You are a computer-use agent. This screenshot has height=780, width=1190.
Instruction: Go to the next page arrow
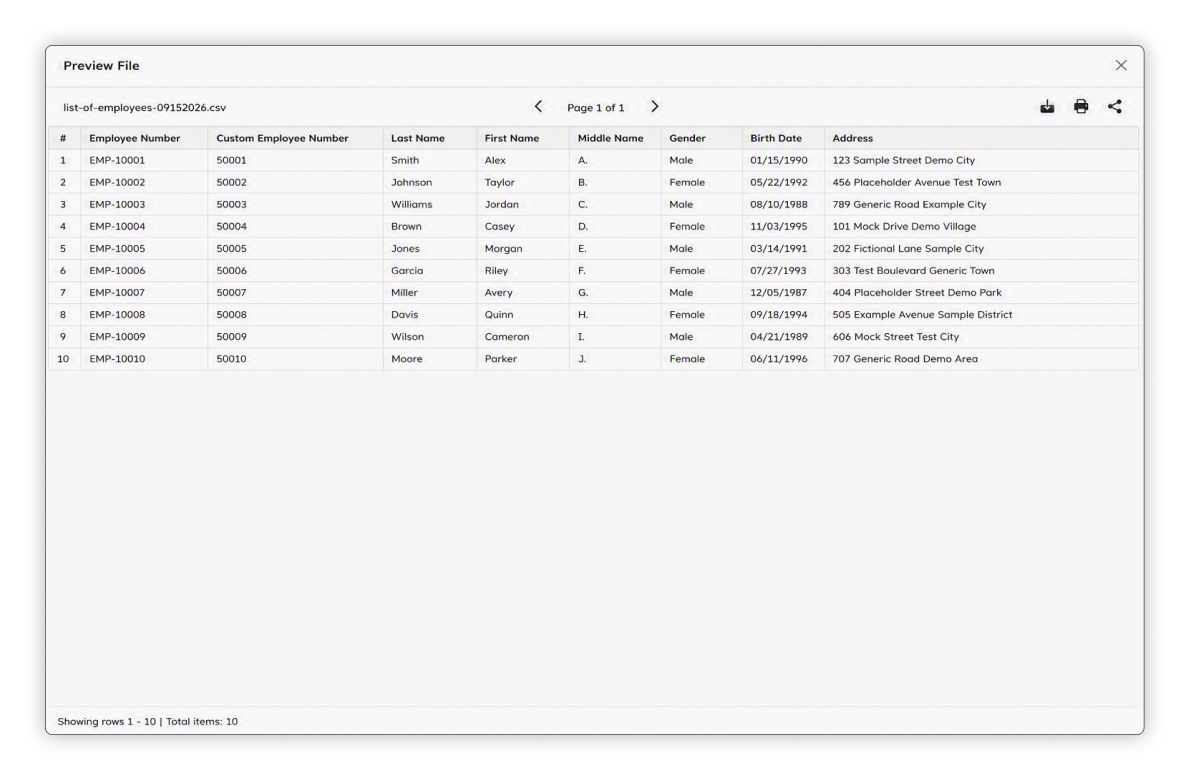[654, 107]
